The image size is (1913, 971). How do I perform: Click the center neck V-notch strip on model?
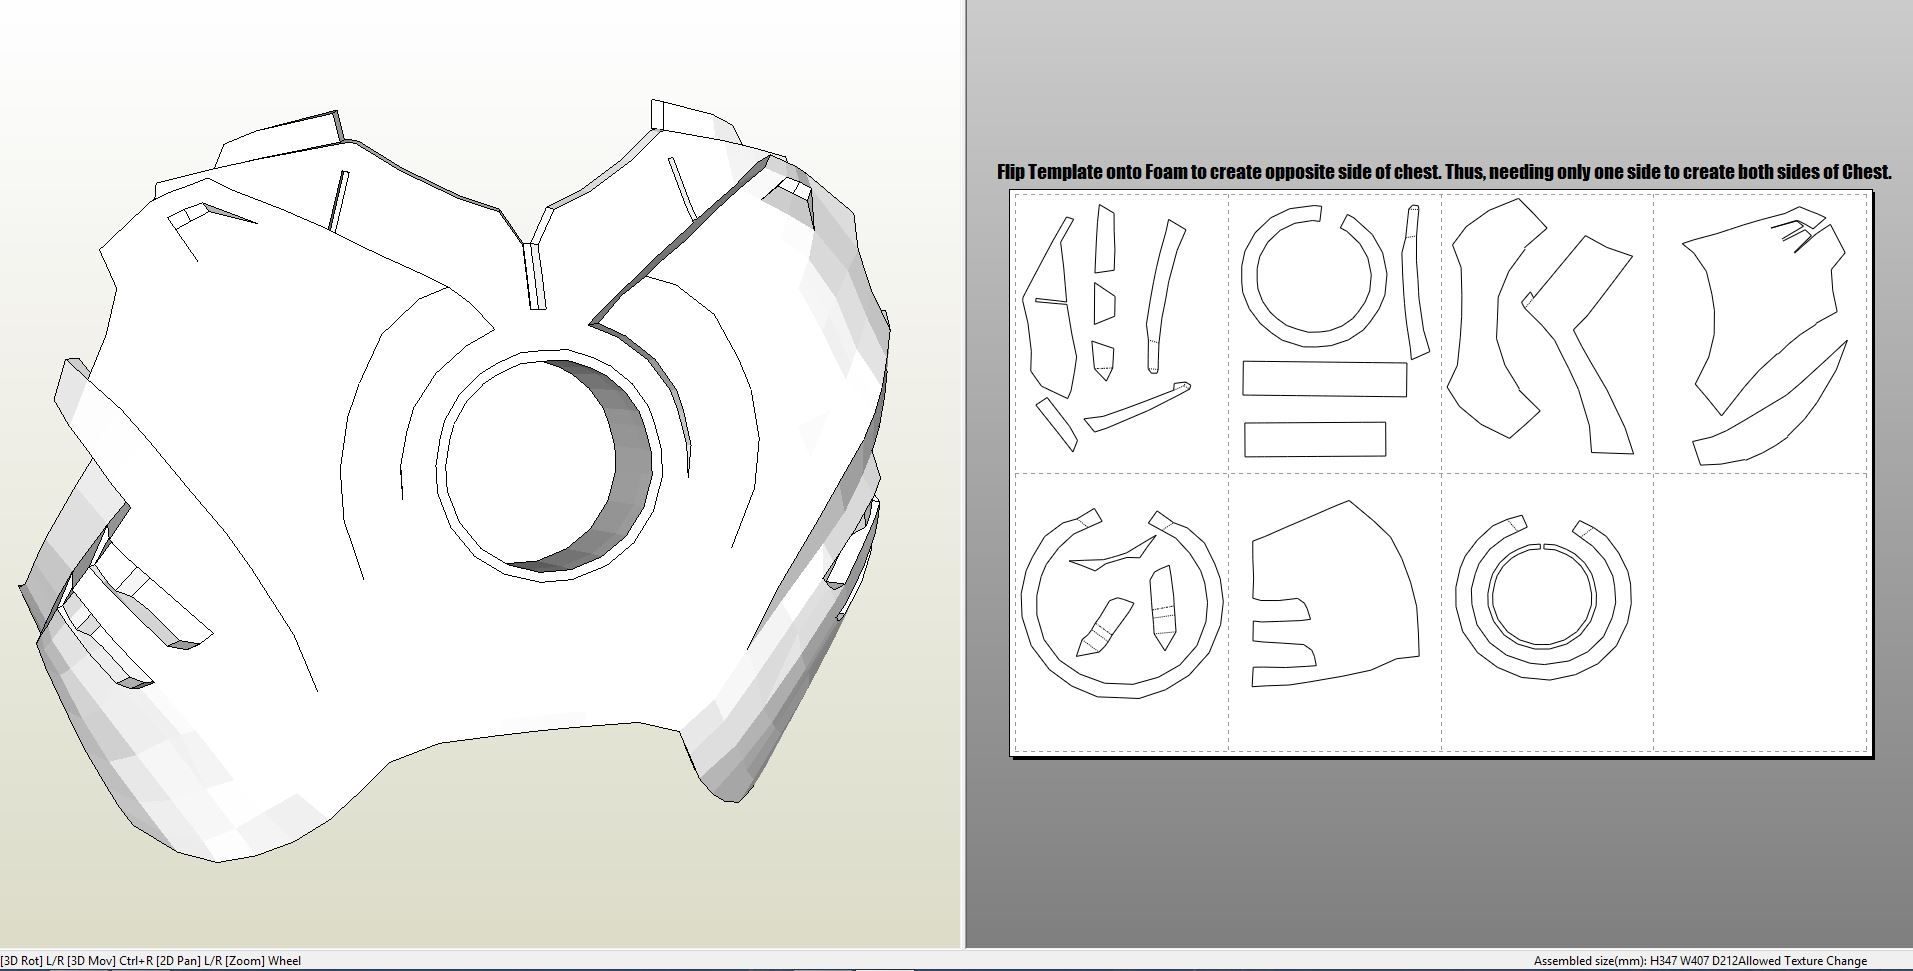(x=535, y=277)
